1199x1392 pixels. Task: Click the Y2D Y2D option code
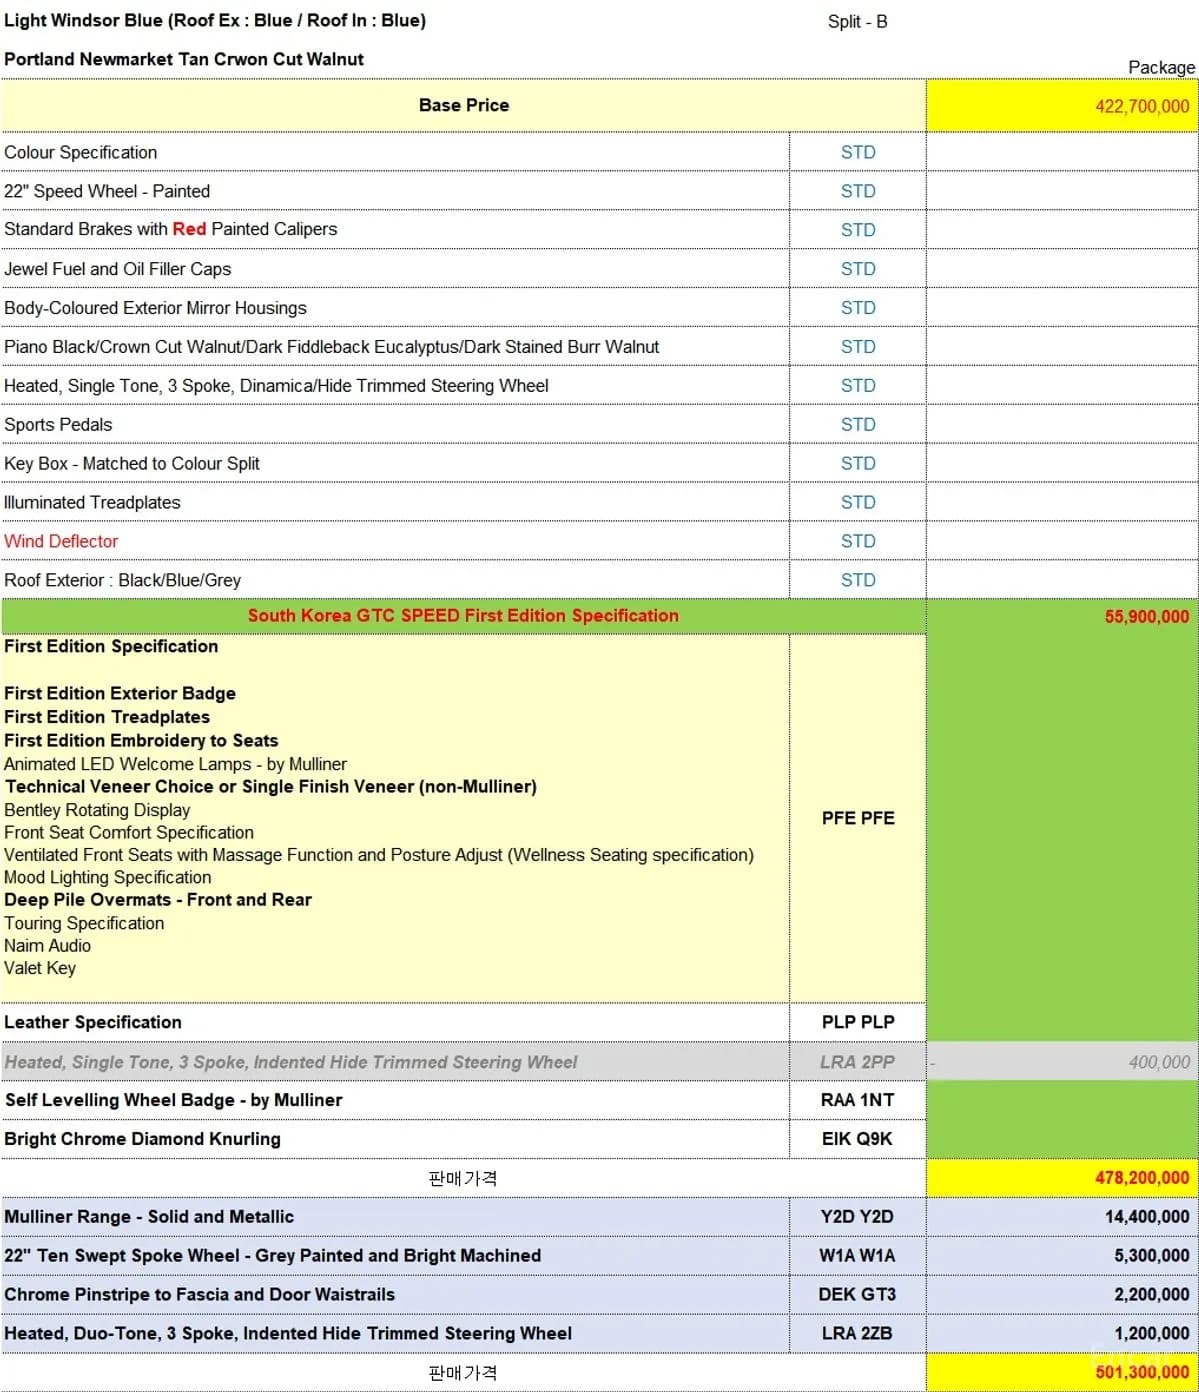tap(858, 1217)
